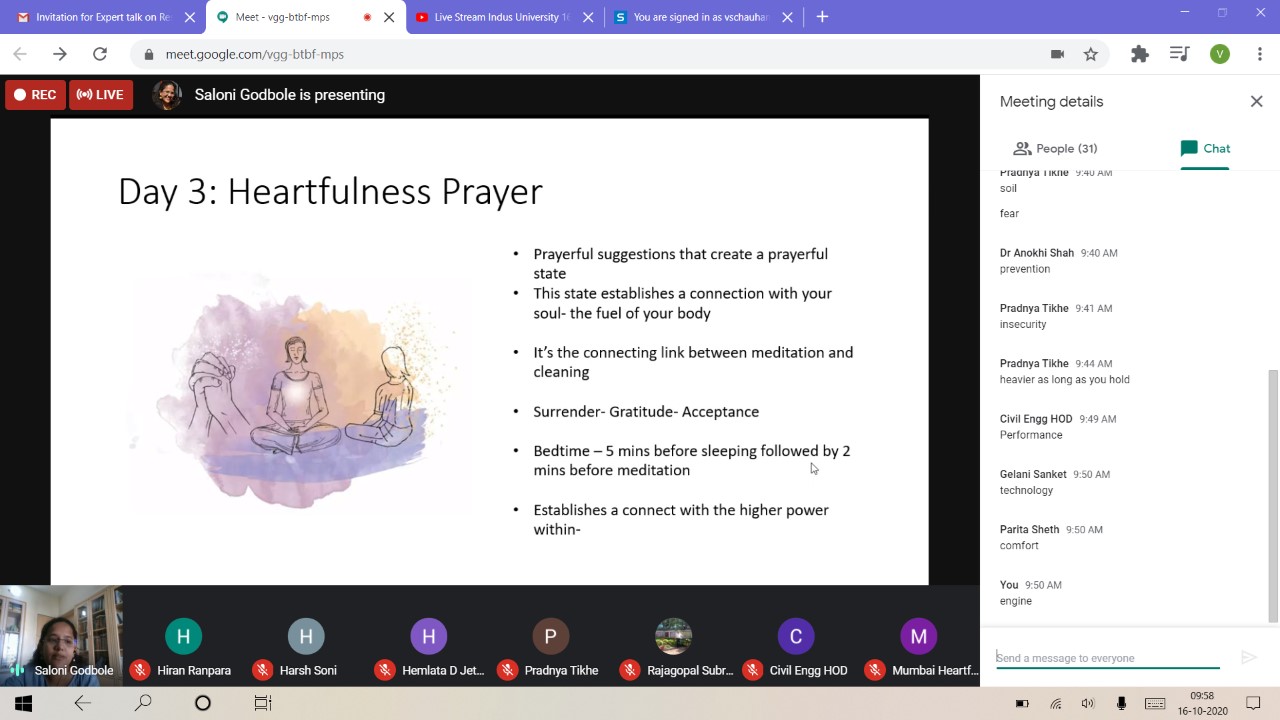The width and height of the screenshot is (1280, 720).
Task: Click the Send a message to everyone field
Action: pyautogui.click(x=1107, y=658)
